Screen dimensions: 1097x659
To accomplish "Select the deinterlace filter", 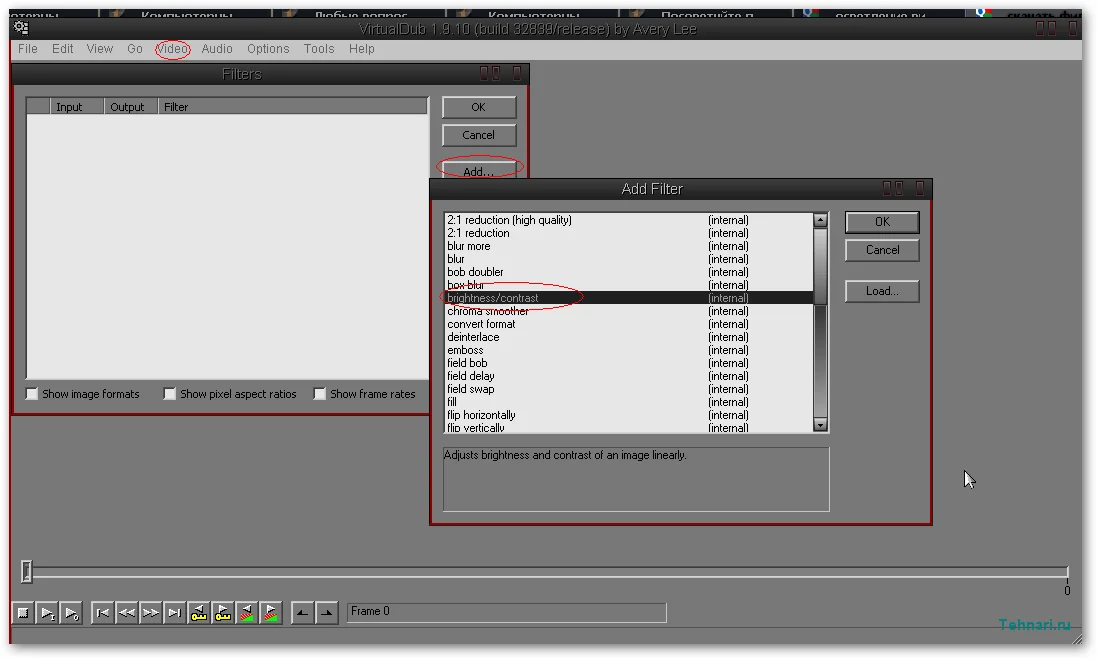I will 628,337.
